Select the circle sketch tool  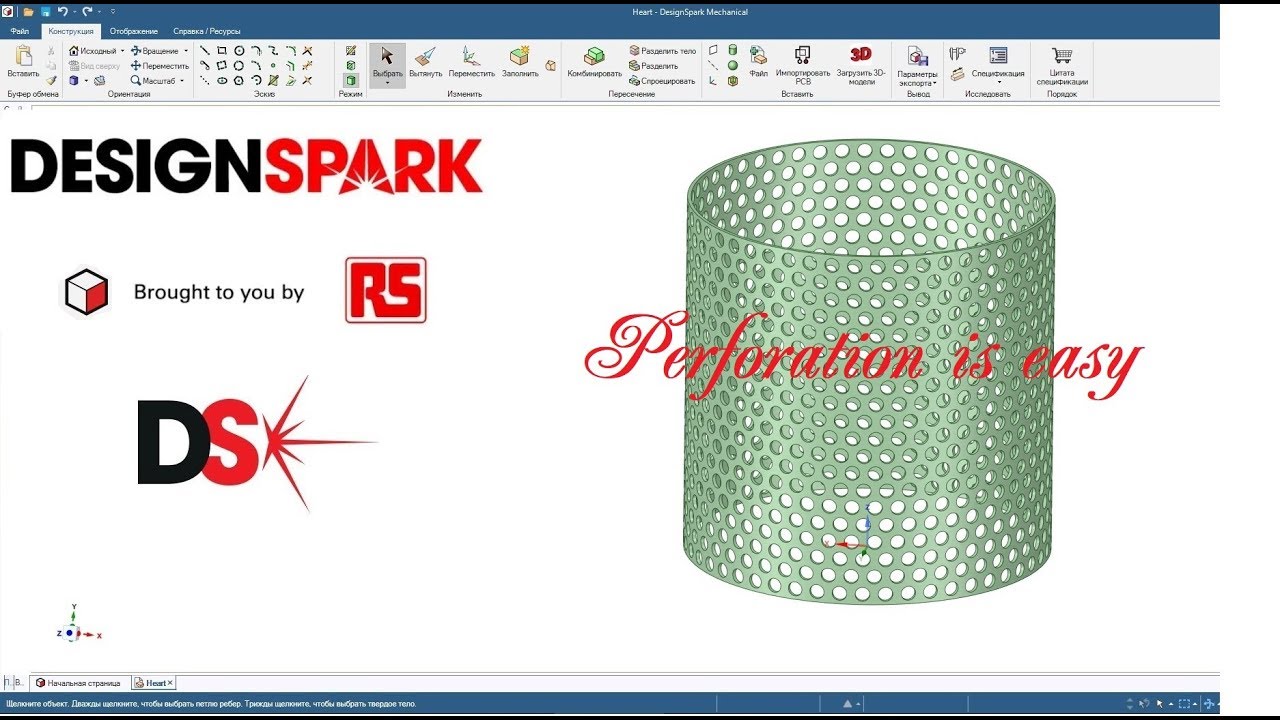point(239,51)
